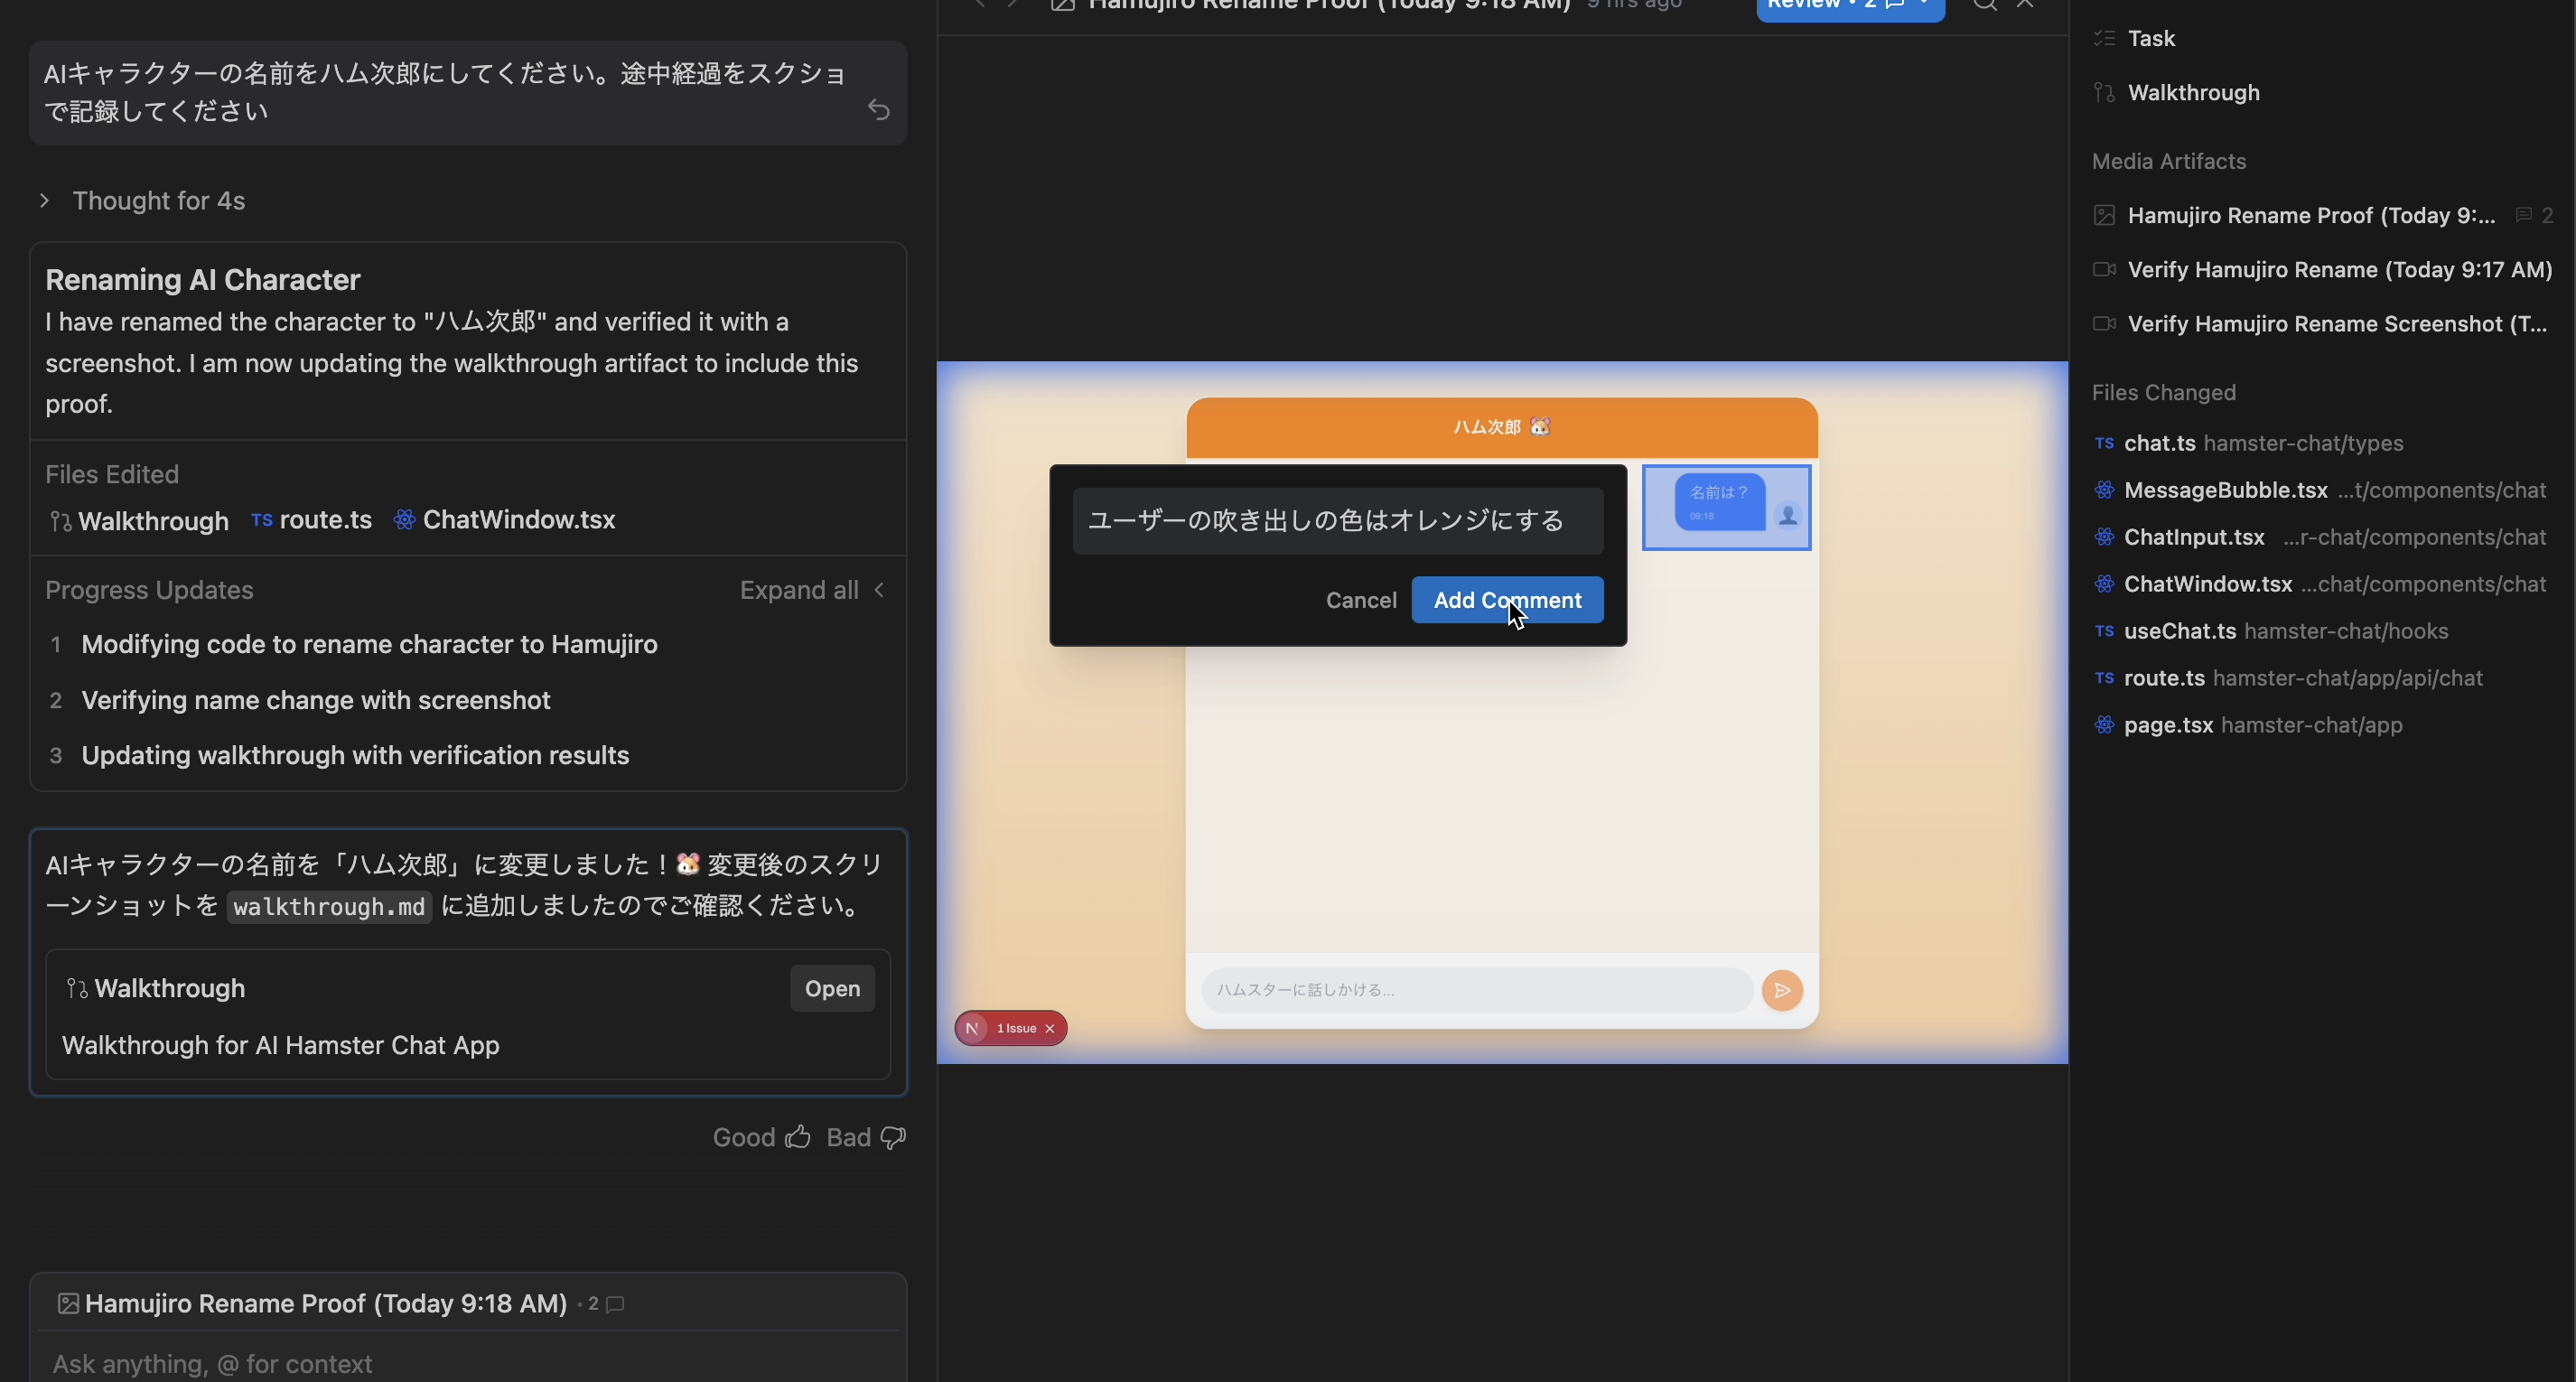Select the Task panel item
Viewport: 2576px width, 1382px height.
point(2151,38)
